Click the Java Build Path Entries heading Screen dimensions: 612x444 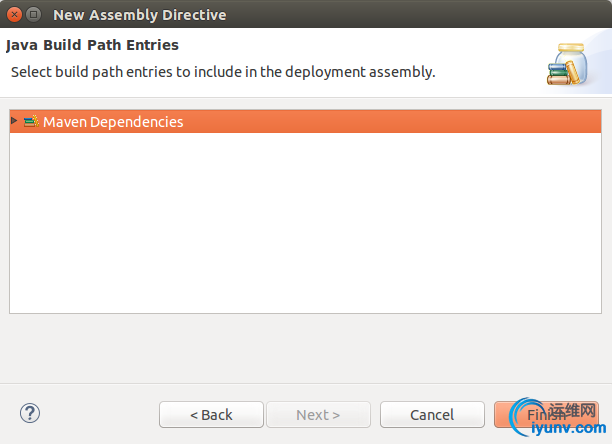(92, 45)
